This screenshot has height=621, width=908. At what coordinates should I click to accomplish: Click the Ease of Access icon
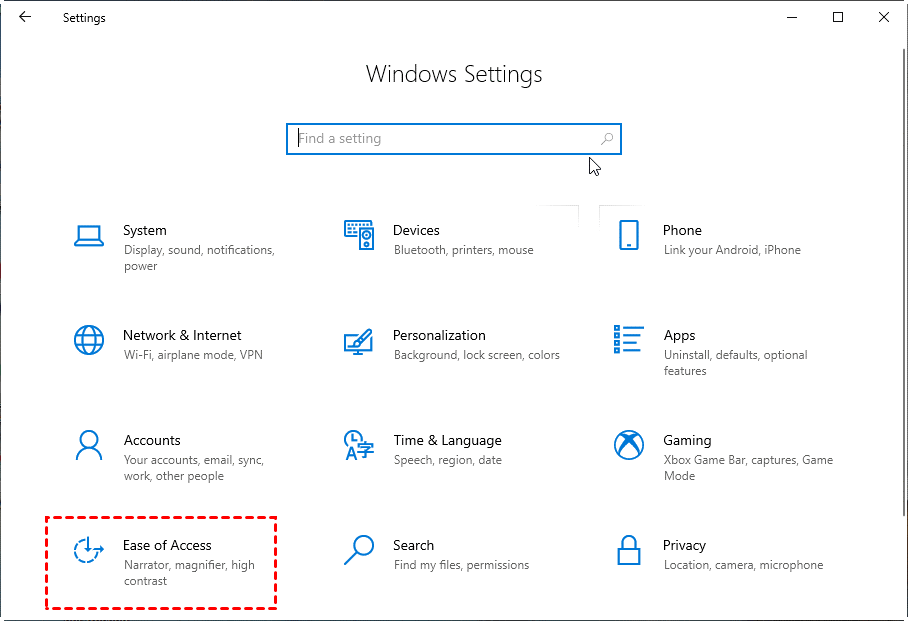(x=89, y=550)
